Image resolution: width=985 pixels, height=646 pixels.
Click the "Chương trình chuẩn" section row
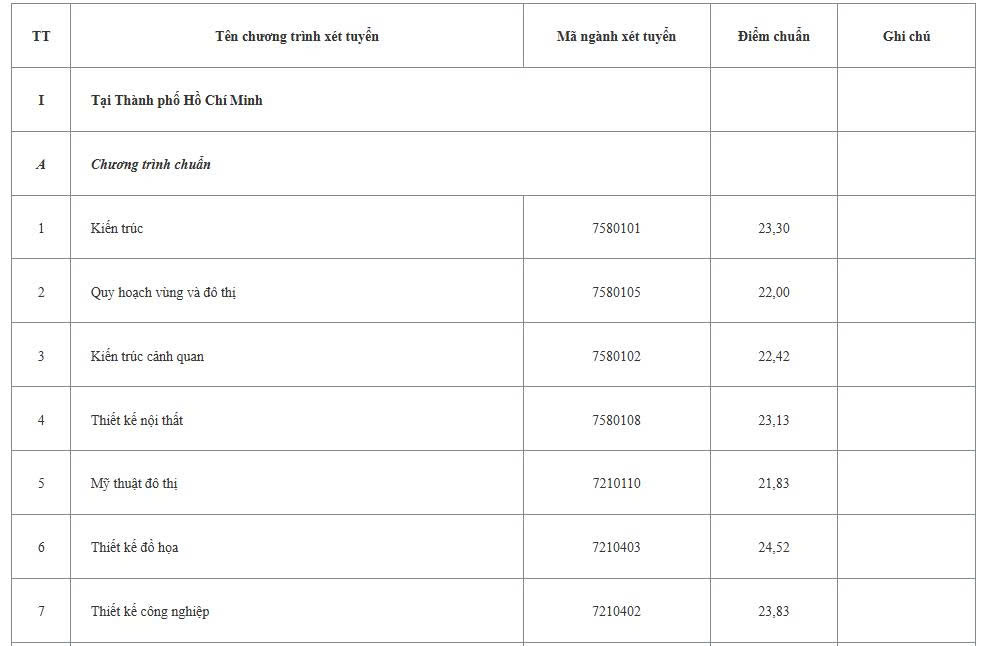coord(493,164)
